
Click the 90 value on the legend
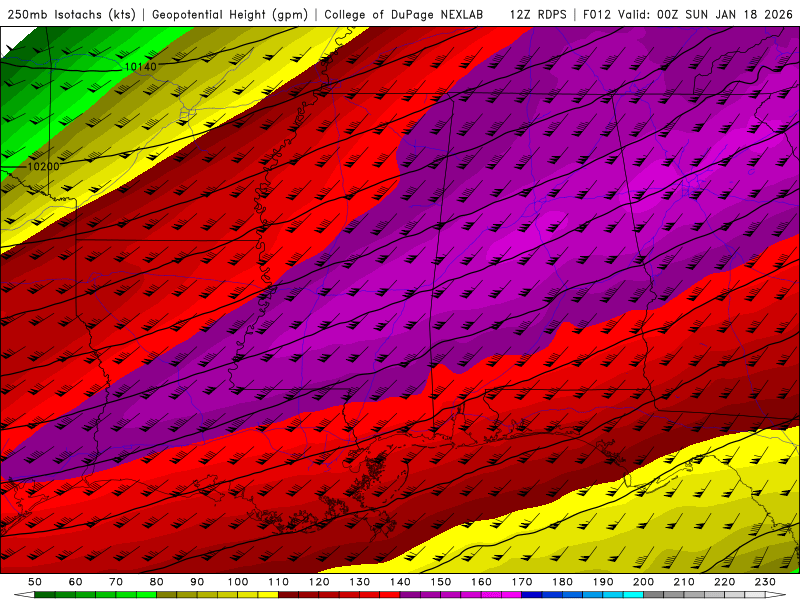pos(197,582)
